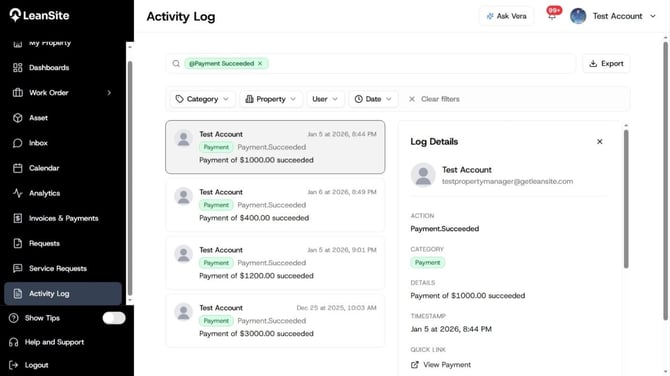Click the Dec 25 at 2025 timestamp
Screen dimensions: 670x376
336,308
